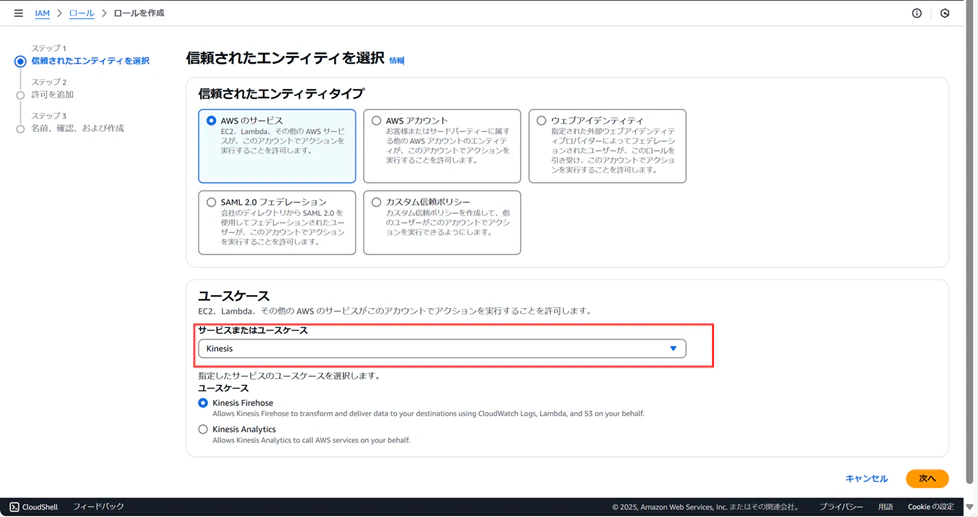
Task: Go to IAM breadcrumb link
Action: 42,13
